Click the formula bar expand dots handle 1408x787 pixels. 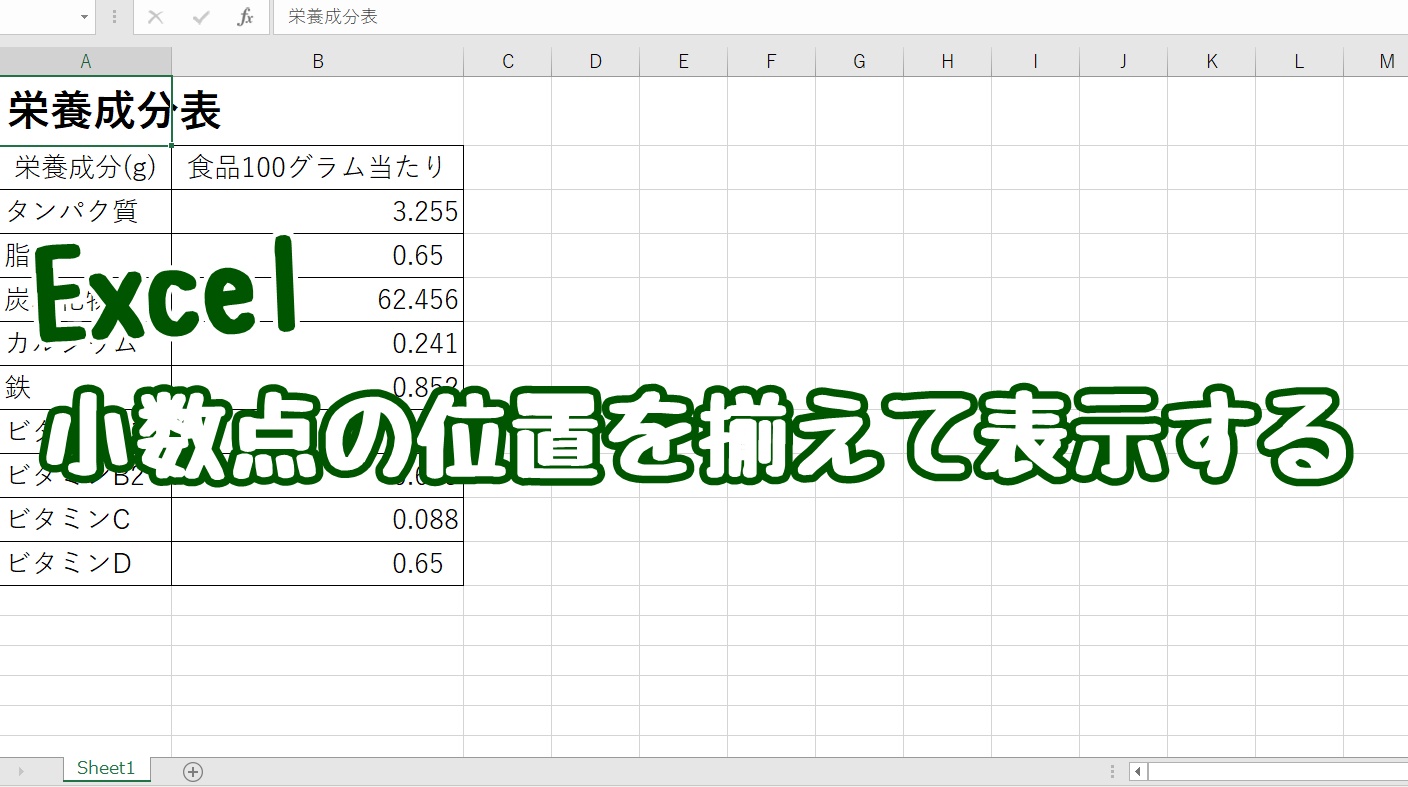[114, 17]
